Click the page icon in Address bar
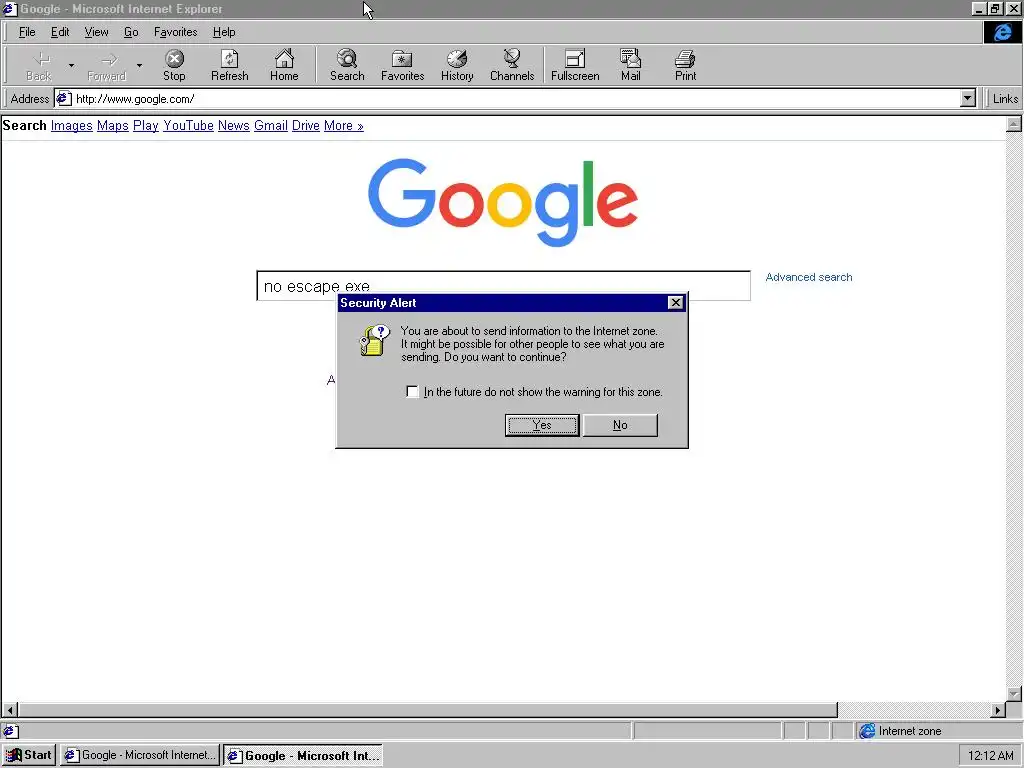 coord(63,99)
